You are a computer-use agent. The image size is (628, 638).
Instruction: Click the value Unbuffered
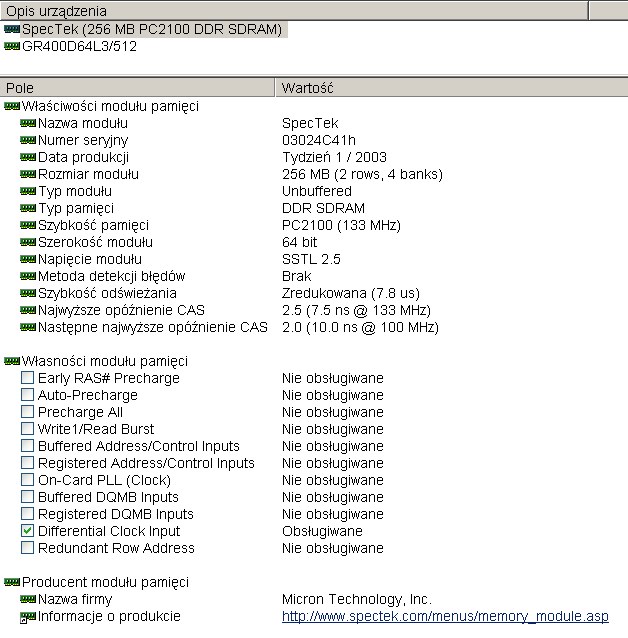coord(317,191)
